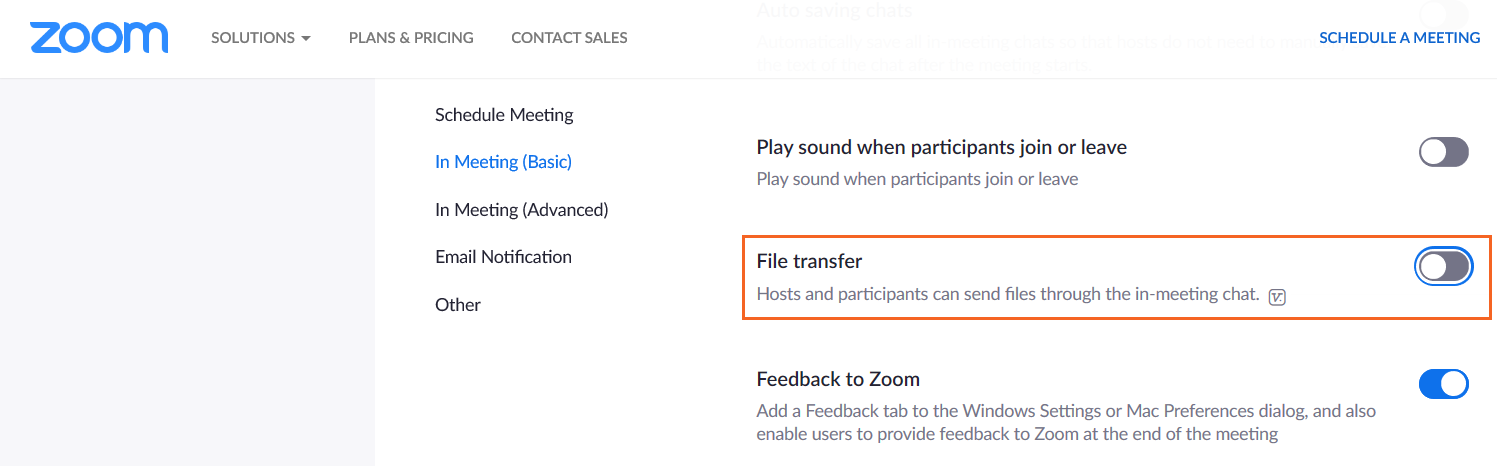Select Schedule Meeting in settings sidebar
The height and width of the screenshot is (466, 1497).
[x=504, y=115]
